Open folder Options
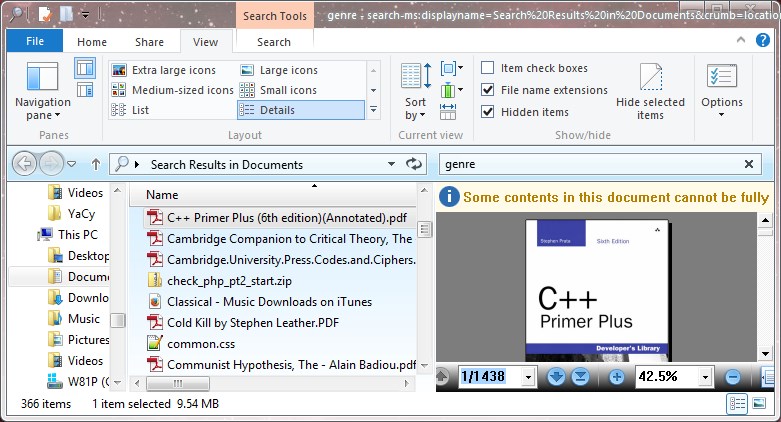781x422 pixels. click(x=722, y=90)
